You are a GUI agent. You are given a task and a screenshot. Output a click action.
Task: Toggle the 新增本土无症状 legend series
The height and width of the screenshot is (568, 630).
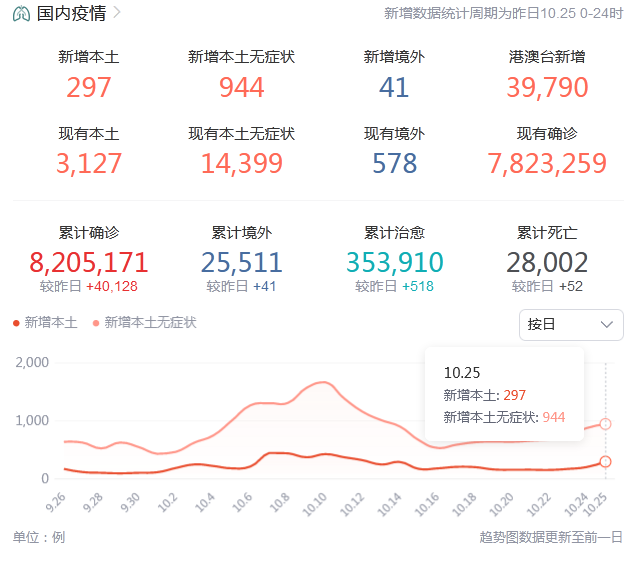point(145,322)
